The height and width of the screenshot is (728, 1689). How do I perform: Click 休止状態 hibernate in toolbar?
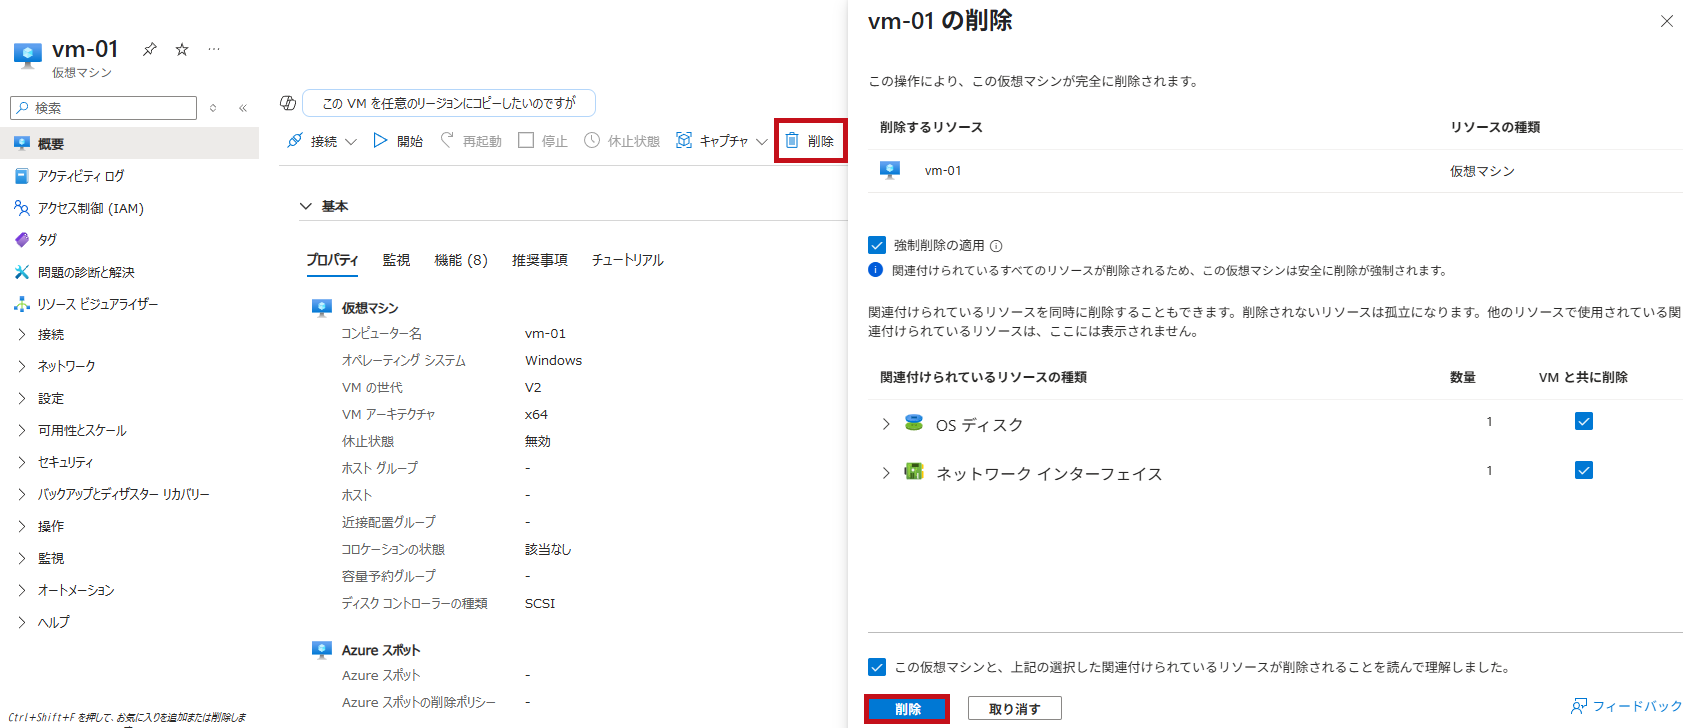coord(622,141)
